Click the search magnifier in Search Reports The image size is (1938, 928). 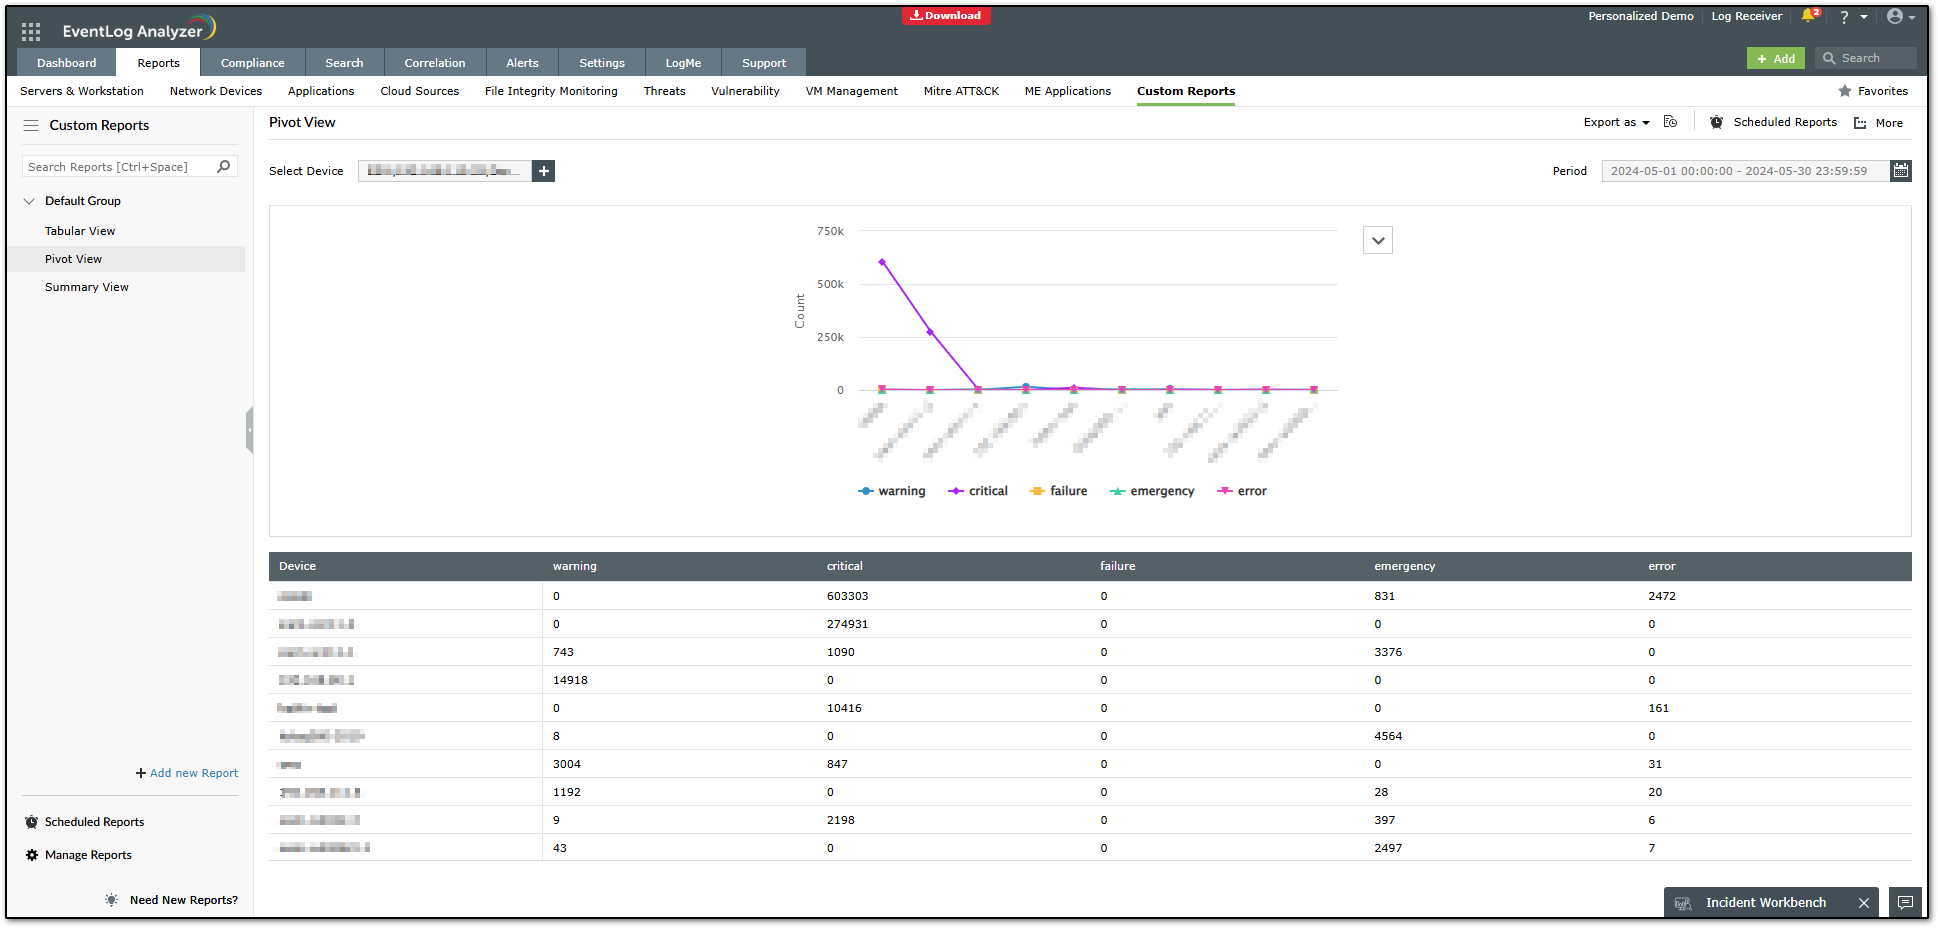tap(224, 167)
